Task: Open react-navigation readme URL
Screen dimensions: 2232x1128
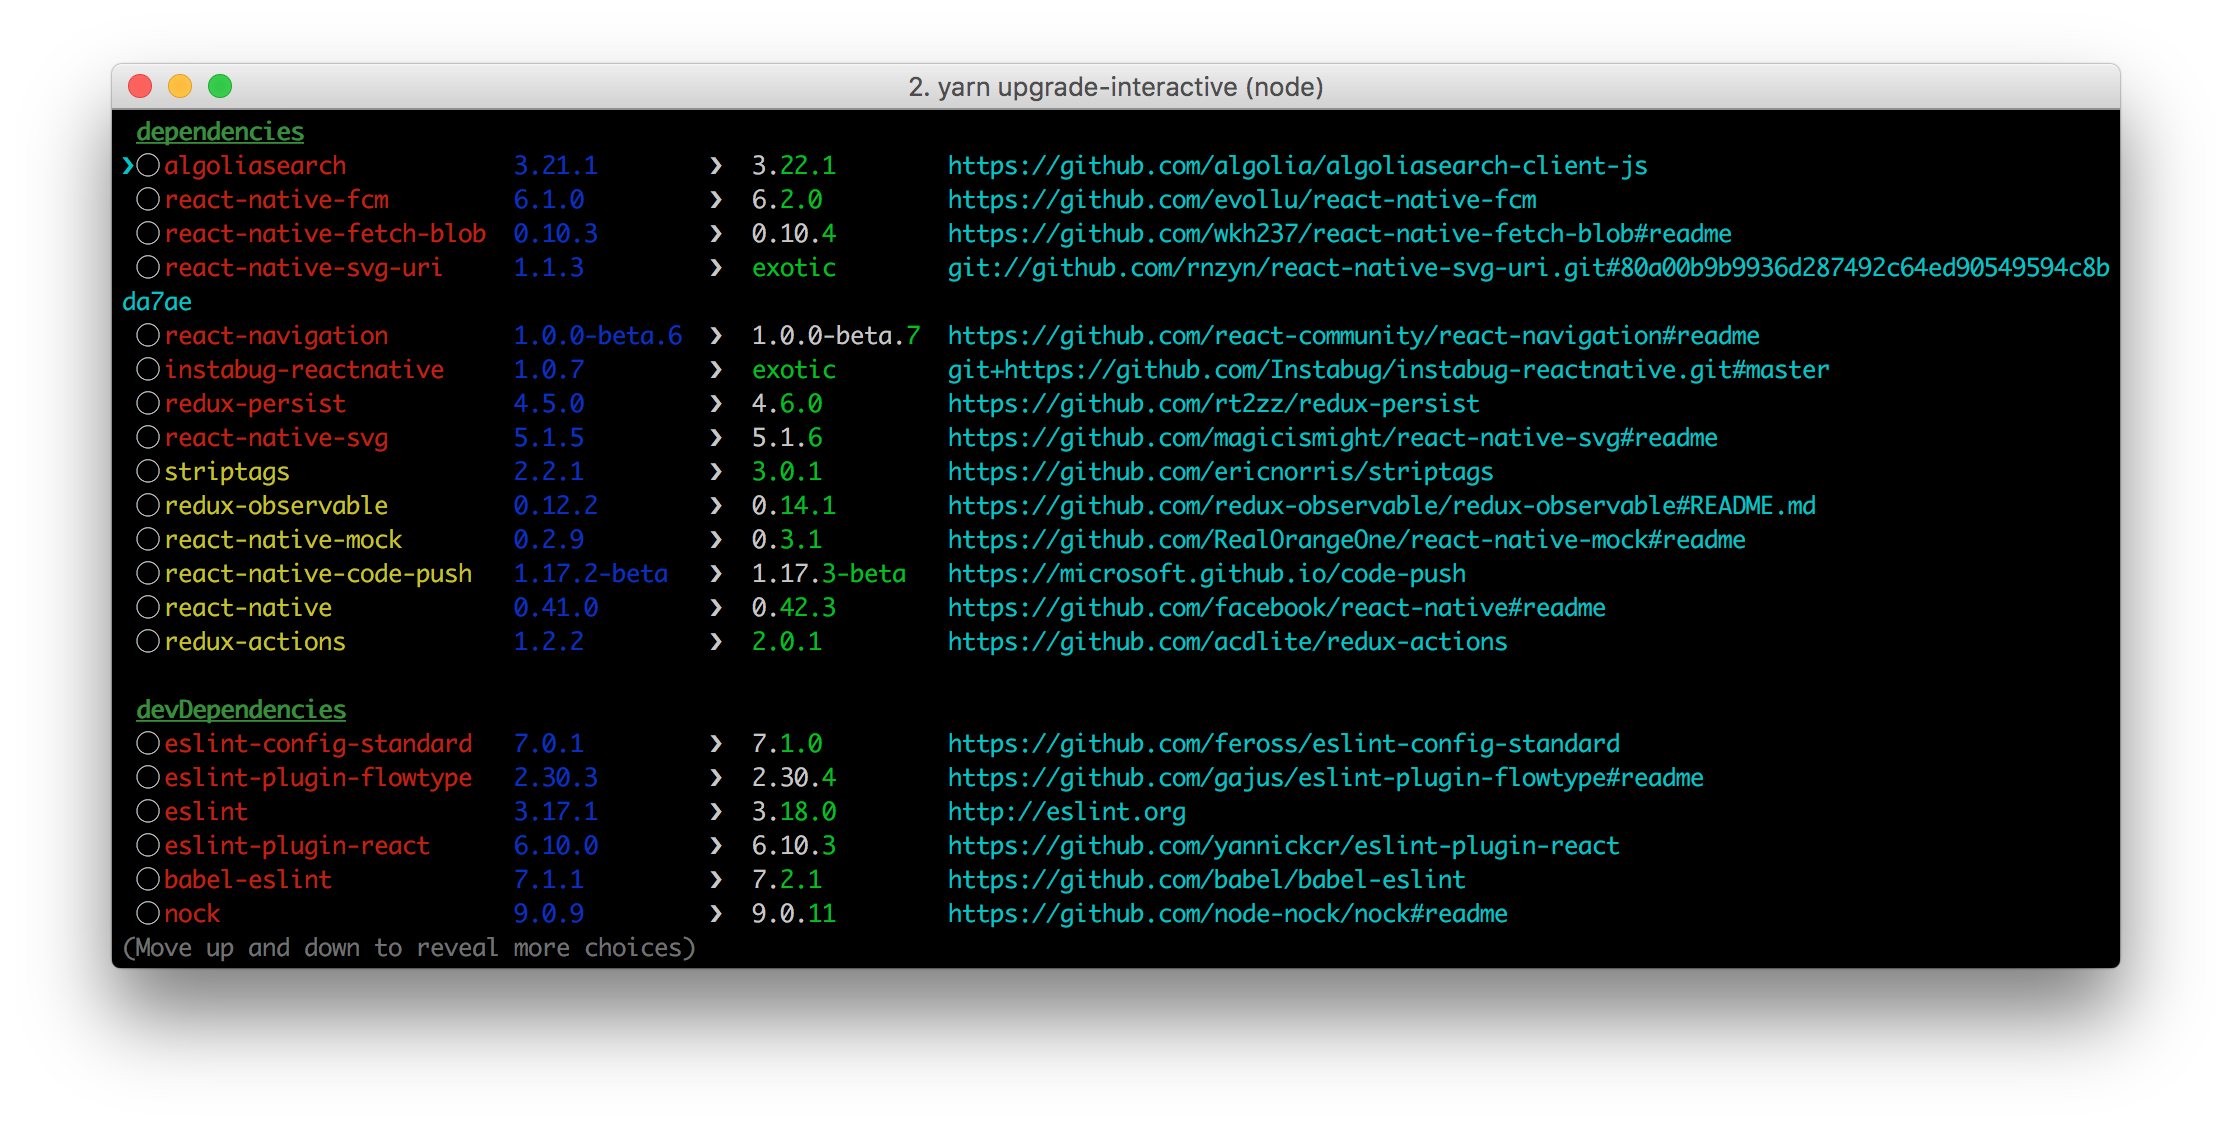Action: (x=1353, y=336)
